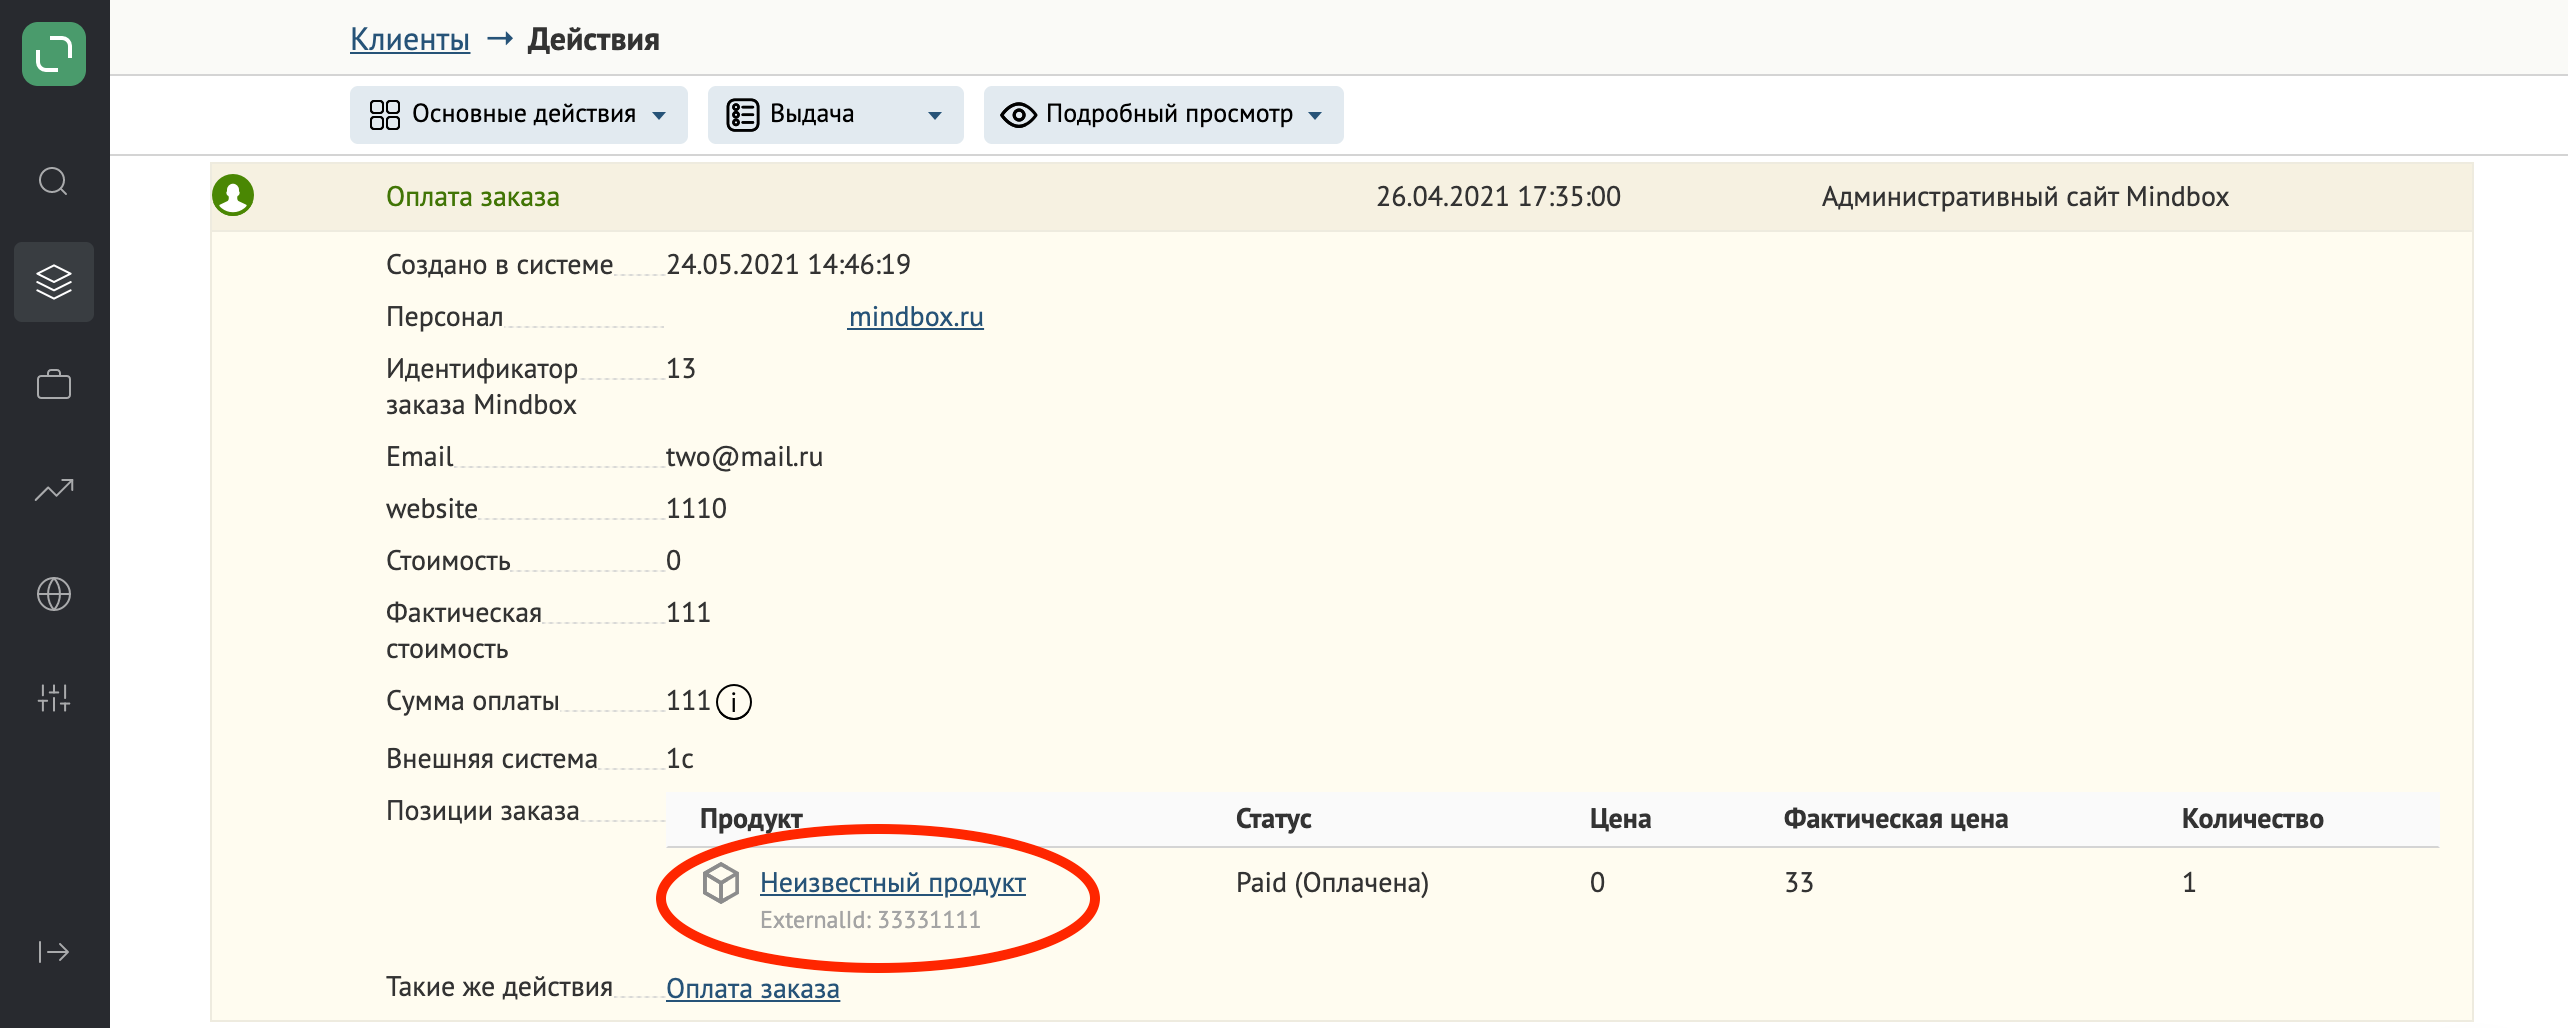Click the Фактическая цена column header
Viewport: 2568px width, 1028px height.
coord(1895,819)
